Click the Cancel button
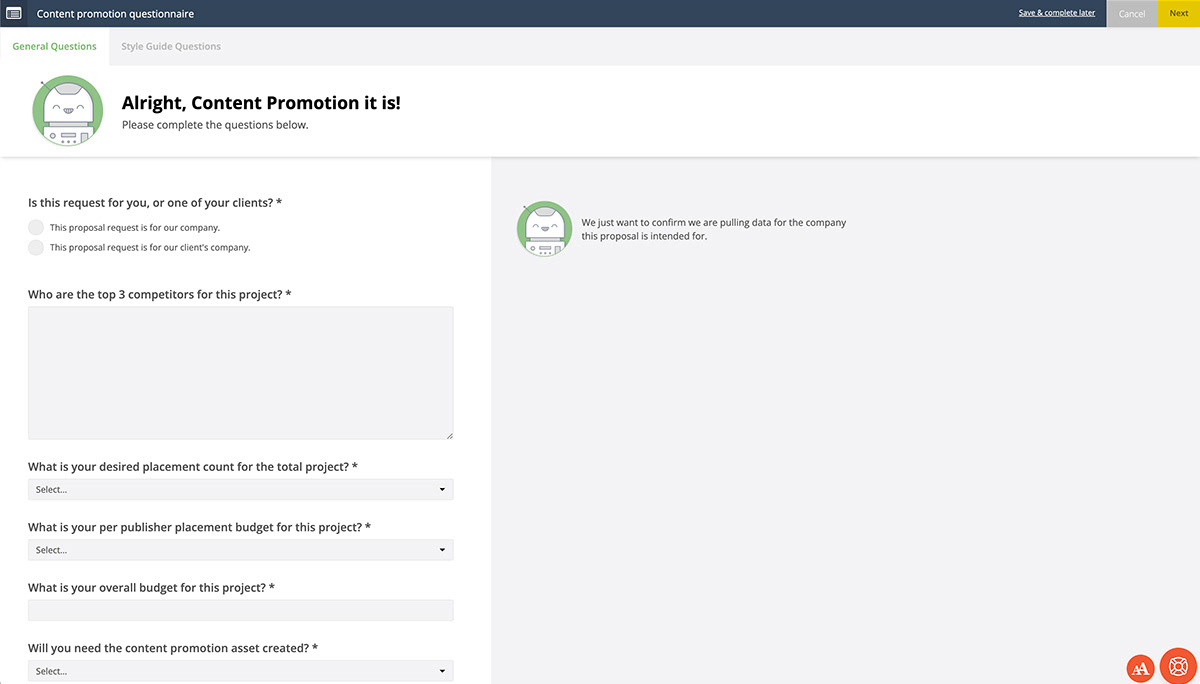 [x=1132, y=14]
